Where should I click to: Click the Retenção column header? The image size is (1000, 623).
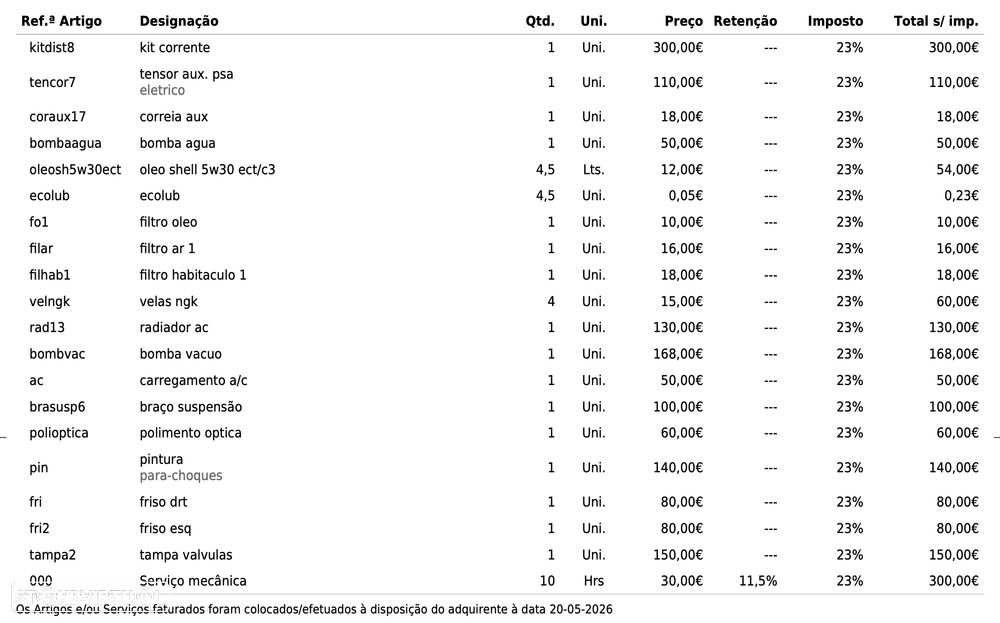coord(745,21)
